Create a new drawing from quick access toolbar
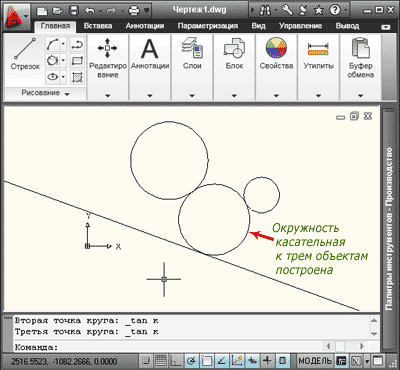Viewport: 400px width, 370px height. click(42, 11)
